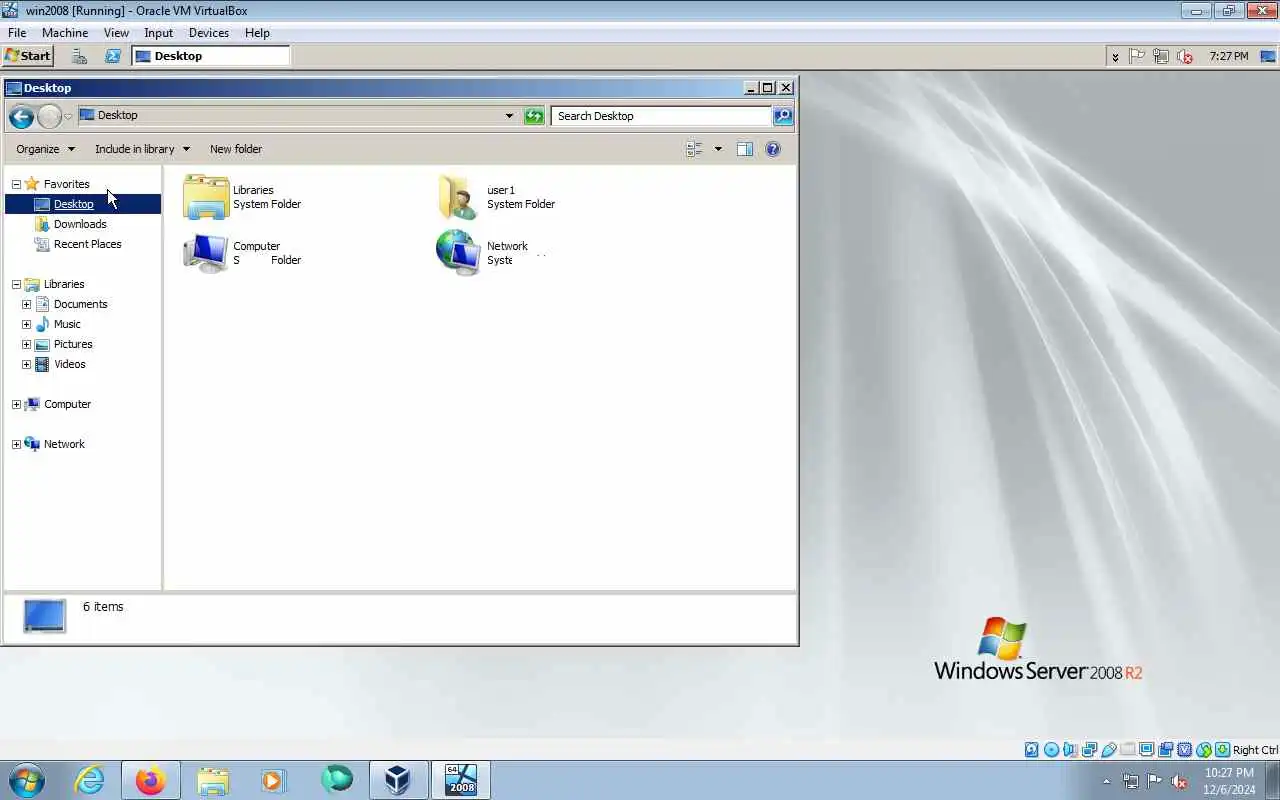Open the user1 system folder icon
This screenshot has width=1280, height=800.
click(459, 197)
